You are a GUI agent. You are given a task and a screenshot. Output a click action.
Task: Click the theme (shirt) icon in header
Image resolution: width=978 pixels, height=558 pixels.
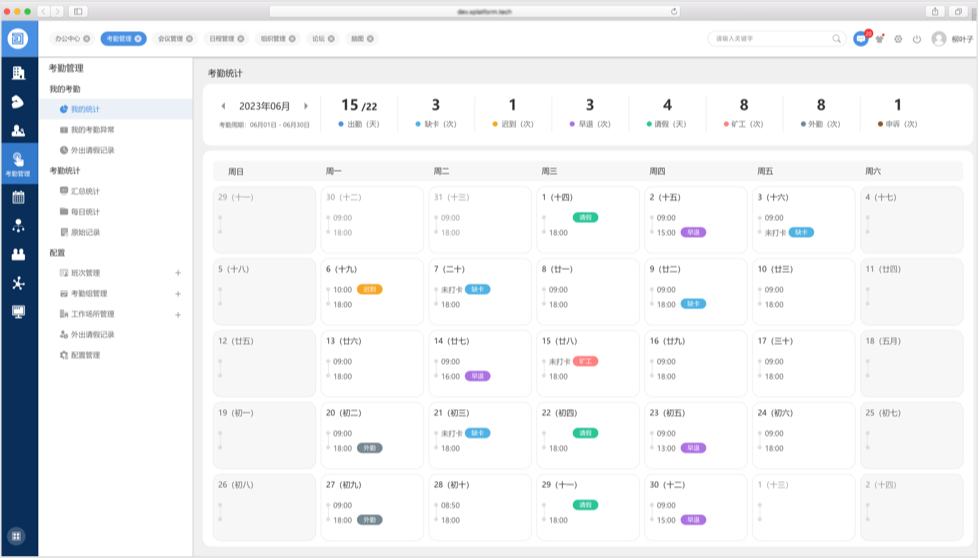[x=880, y=39]
